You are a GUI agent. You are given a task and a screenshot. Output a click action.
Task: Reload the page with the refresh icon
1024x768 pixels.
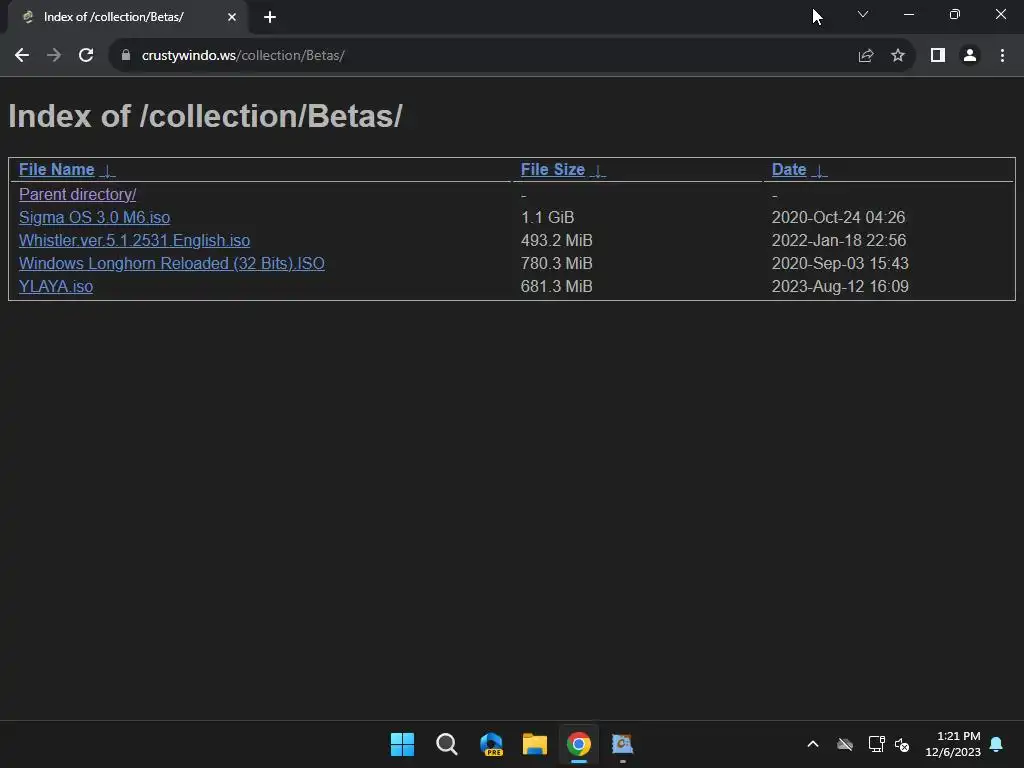[86, 56]
